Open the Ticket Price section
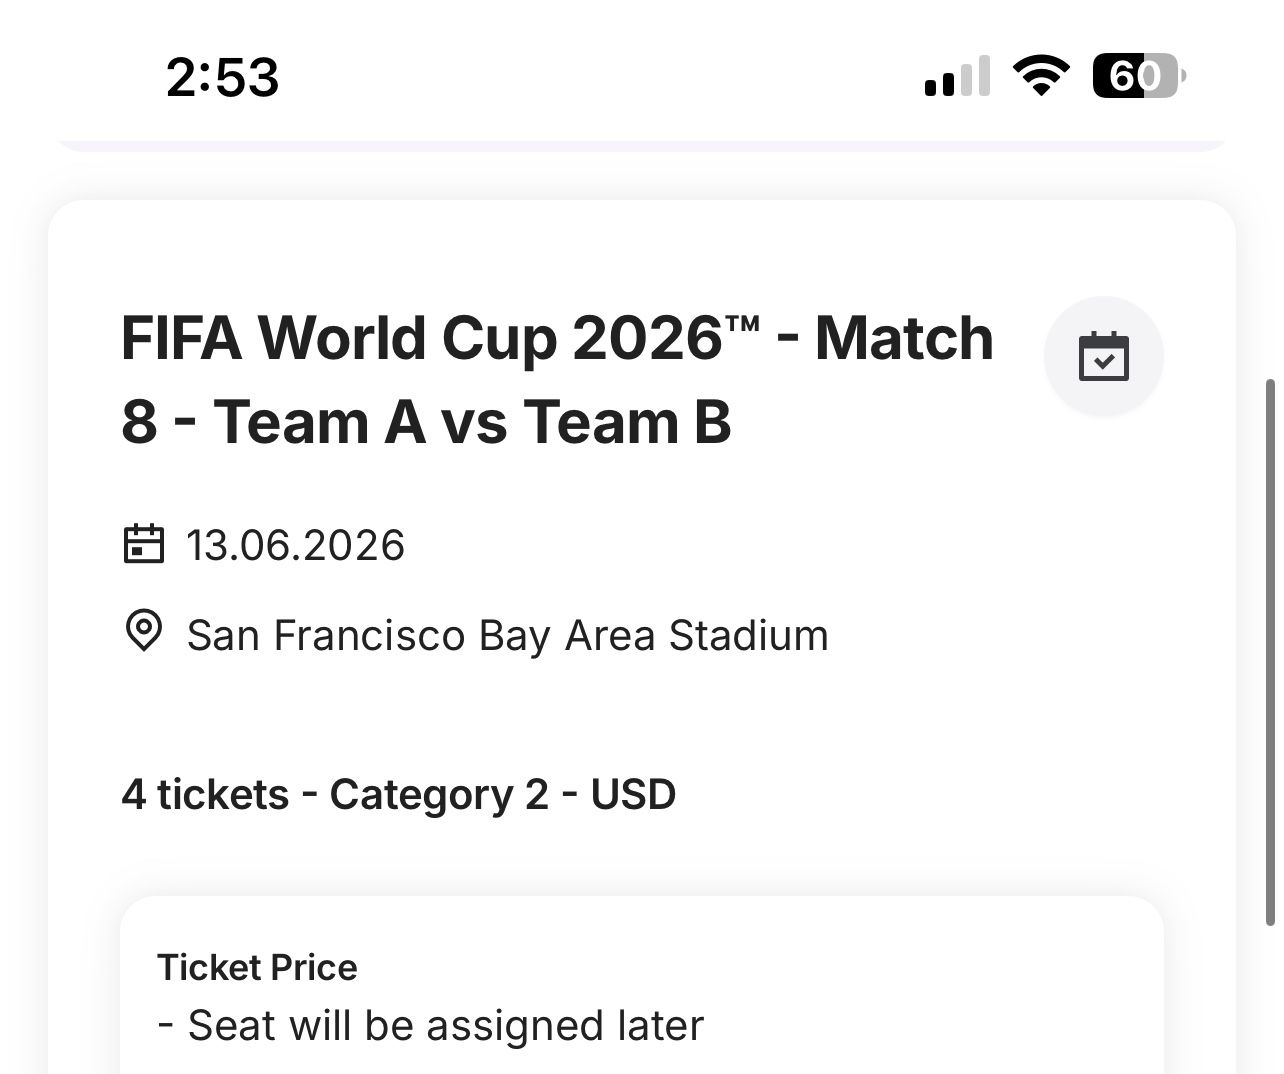The image size is (1284, 1074). 256,966
